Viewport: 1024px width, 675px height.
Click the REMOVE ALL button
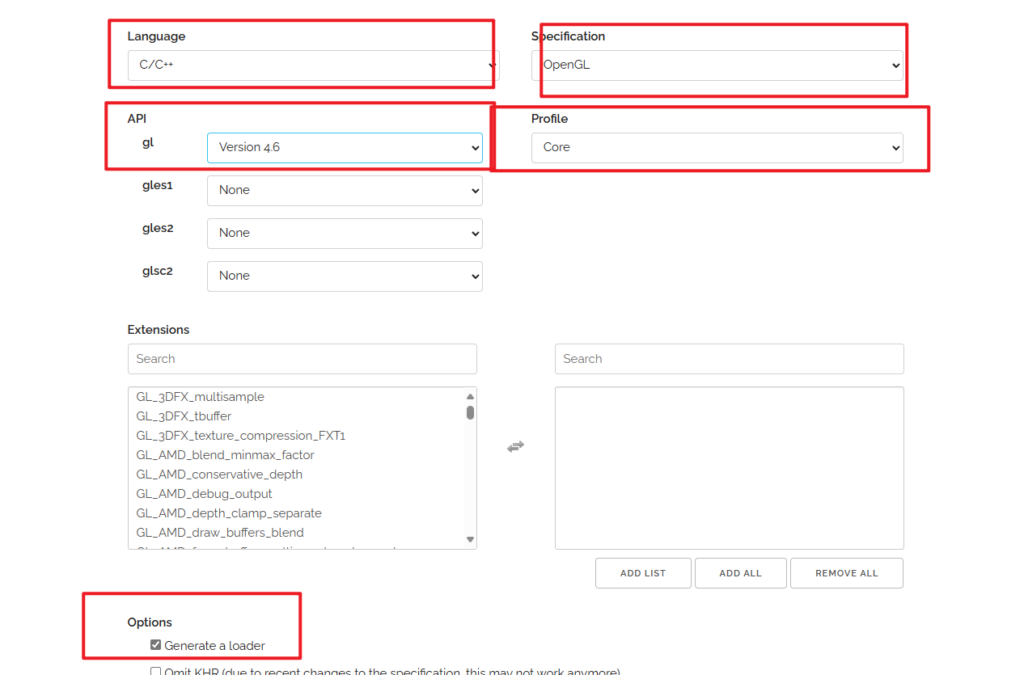tap(846, 572)
